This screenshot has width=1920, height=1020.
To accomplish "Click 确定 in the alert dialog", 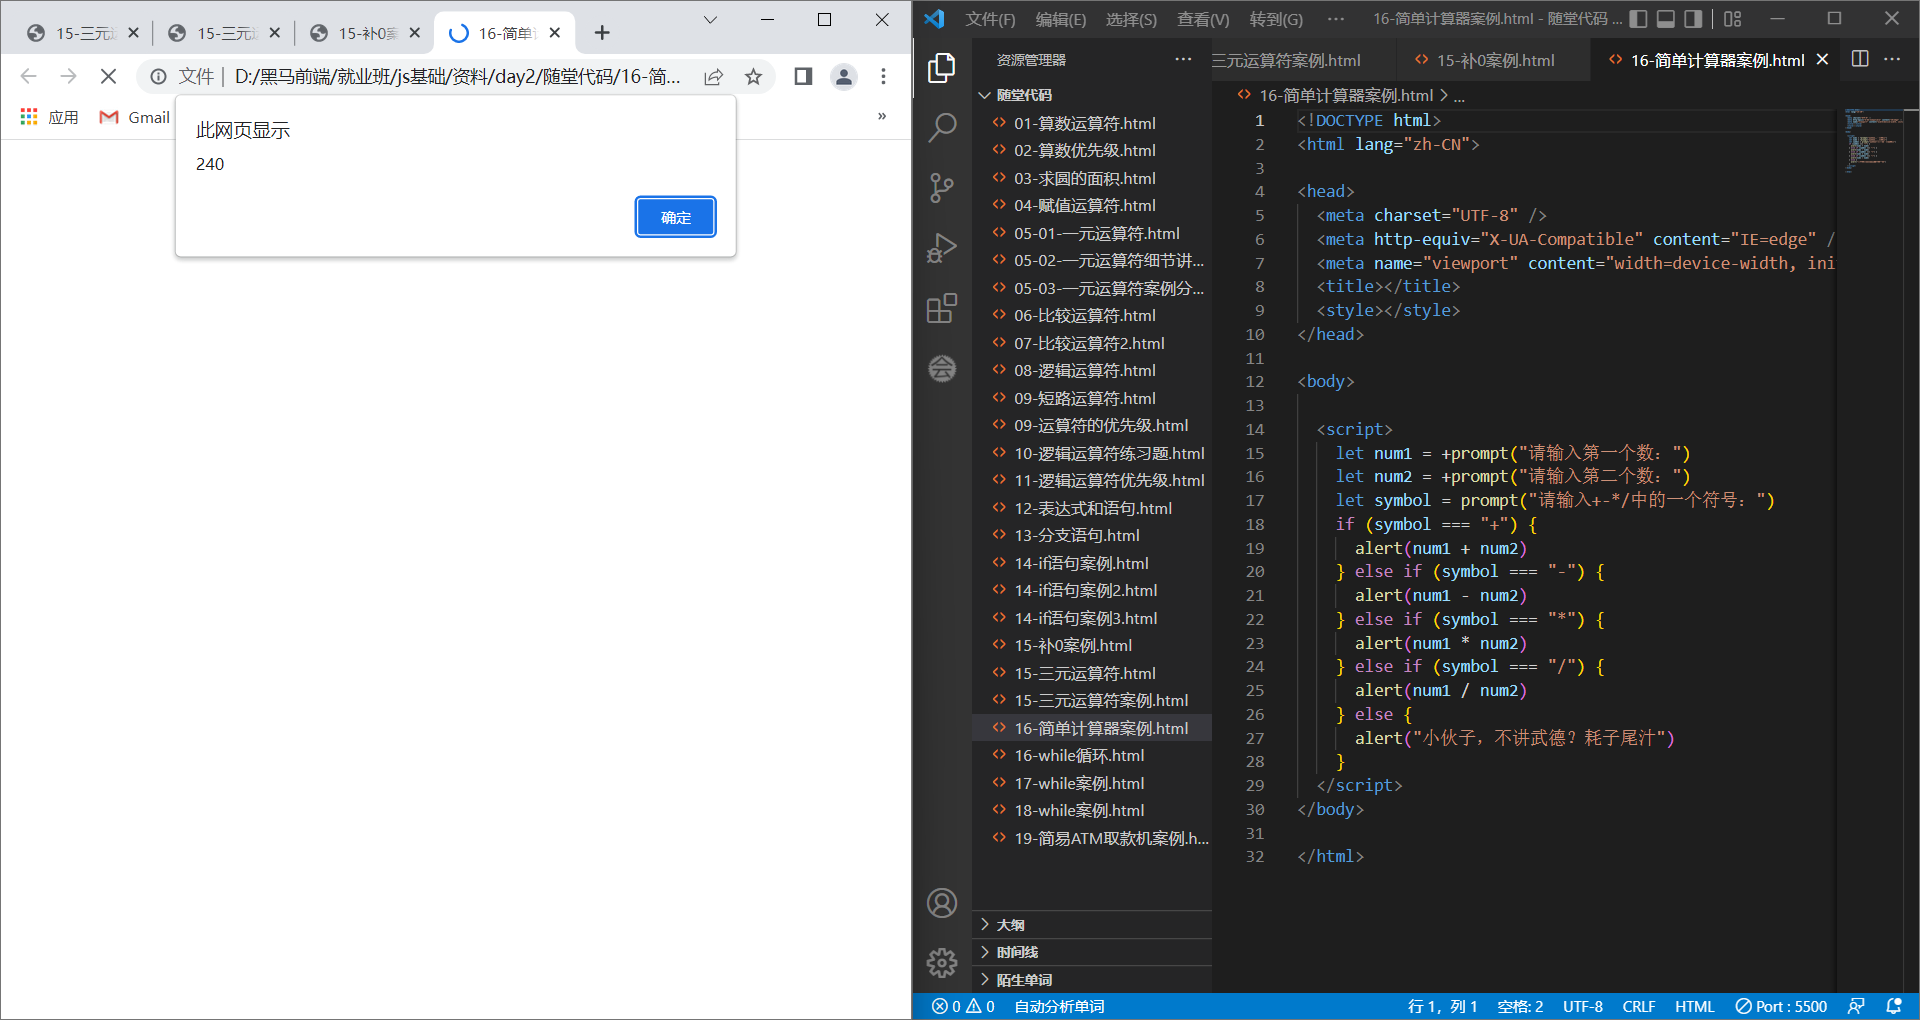I will (676, 217).
